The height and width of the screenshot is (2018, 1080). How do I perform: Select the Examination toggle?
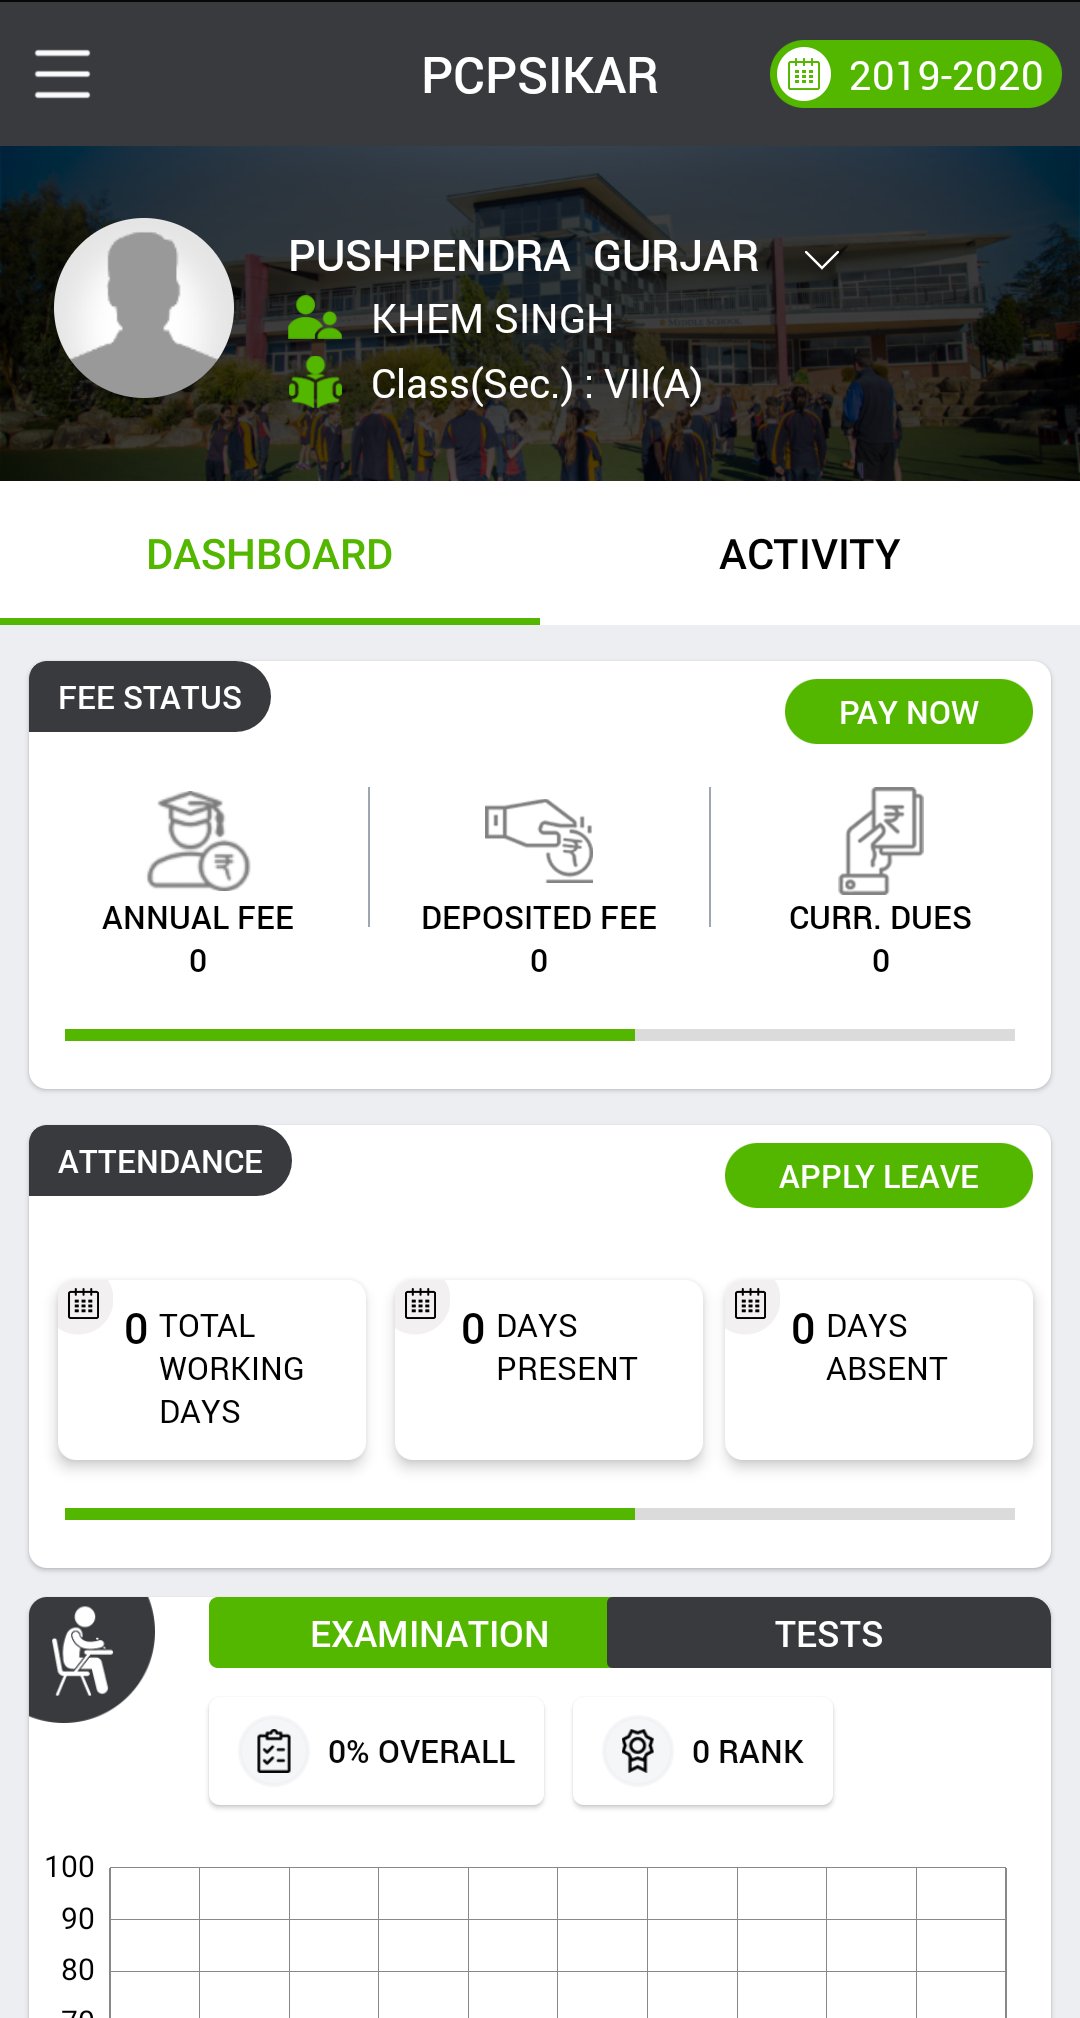click(429, 1634)
